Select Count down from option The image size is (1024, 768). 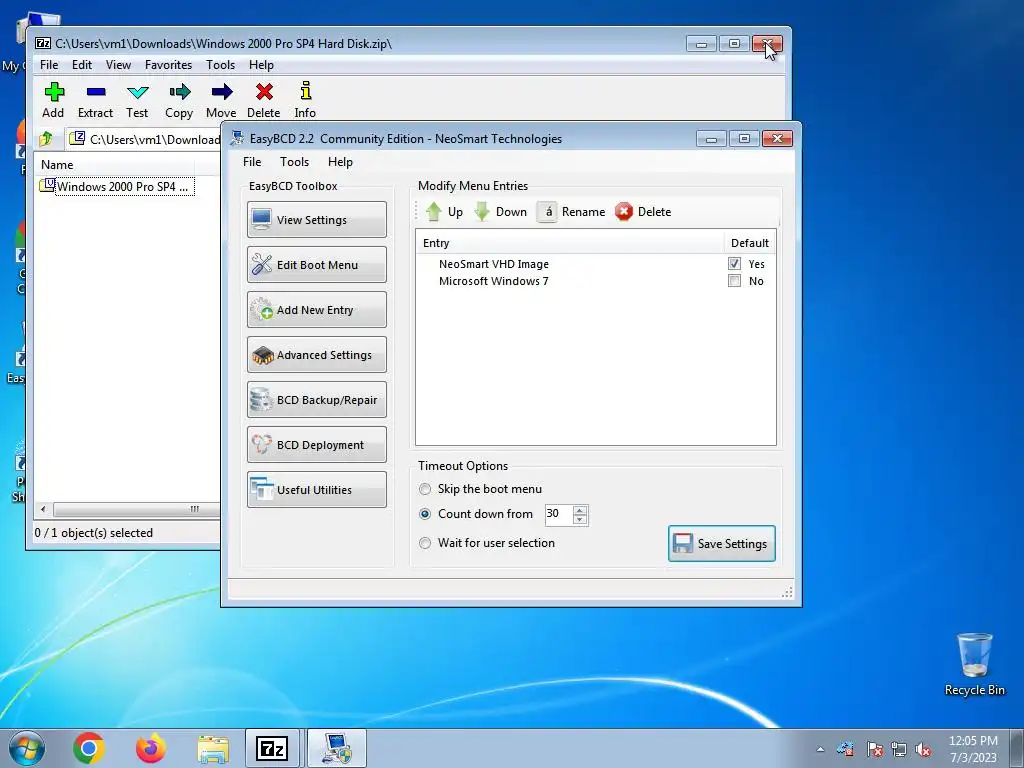(x=425, y=514)
